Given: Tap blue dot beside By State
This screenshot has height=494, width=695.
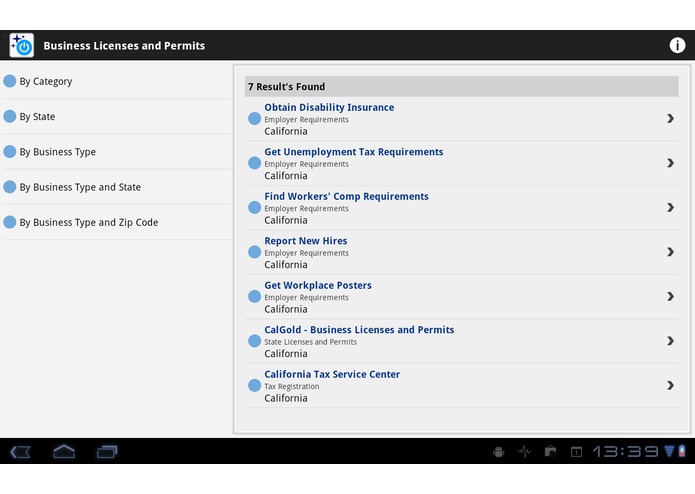Looking at the screenshot, I should (x=10, y=117).
